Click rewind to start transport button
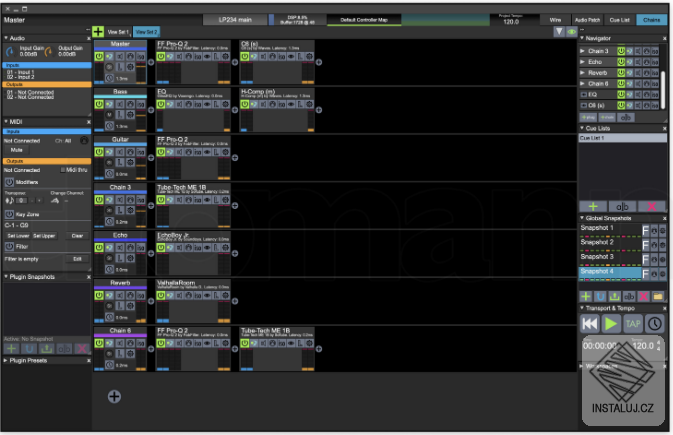 coord(589,324)
